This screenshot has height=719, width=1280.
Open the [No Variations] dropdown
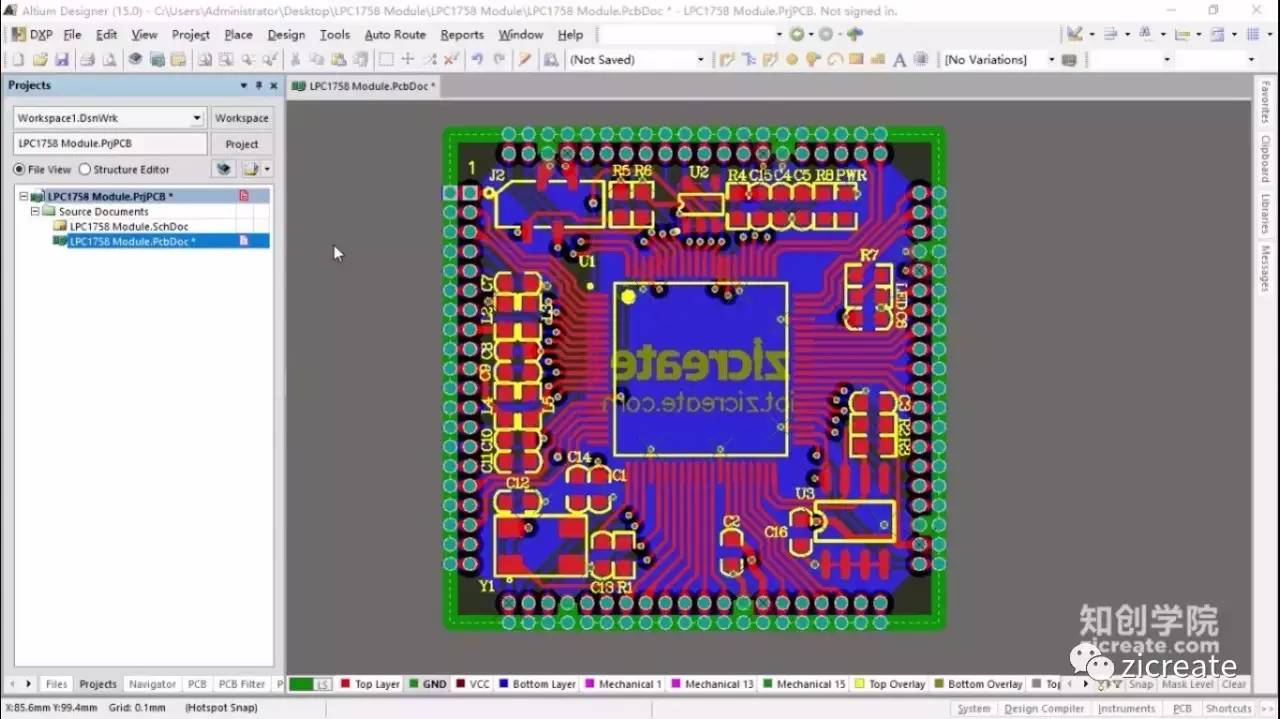point(1051,60)
